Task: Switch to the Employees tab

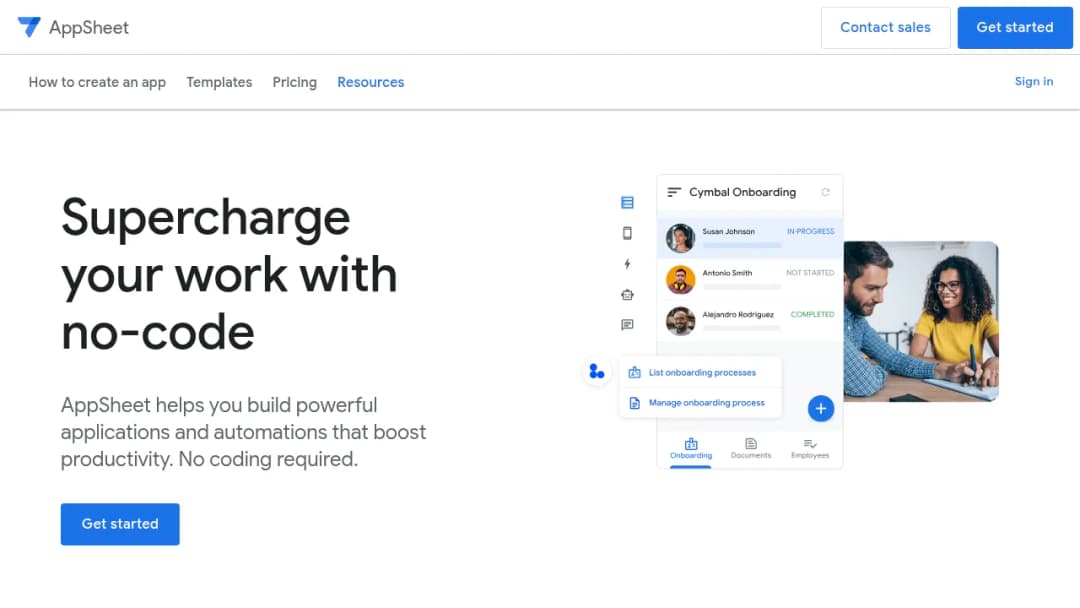Action: point(810,448)
